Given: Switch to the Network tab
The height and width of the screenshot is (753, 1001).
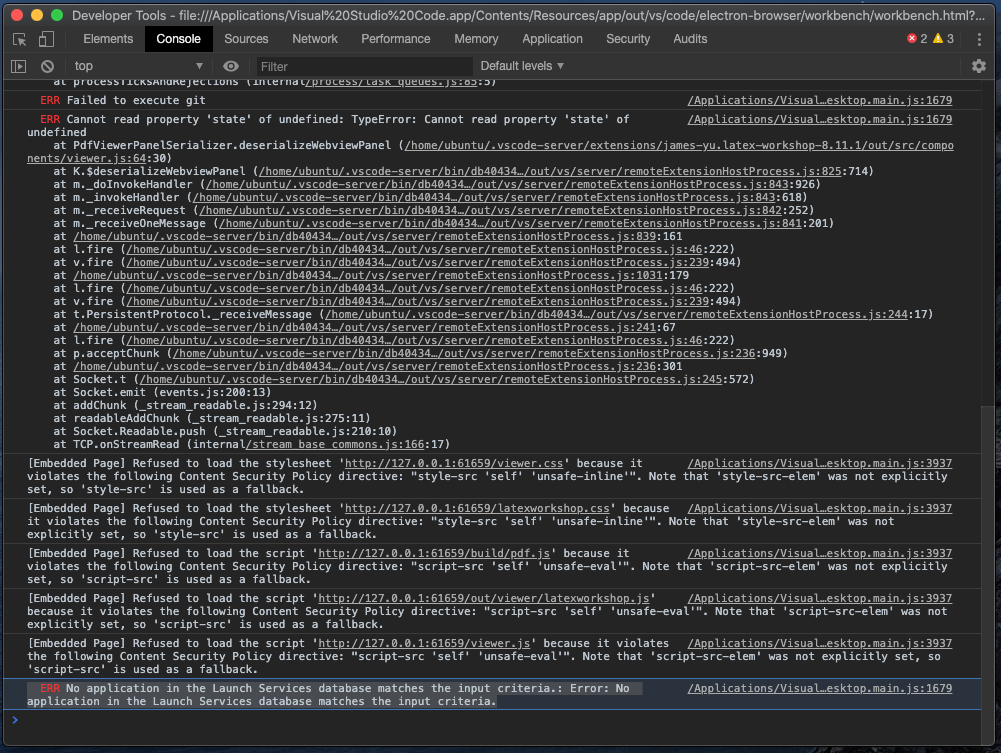Looking at the screenshot, I should tap(315, 39).
